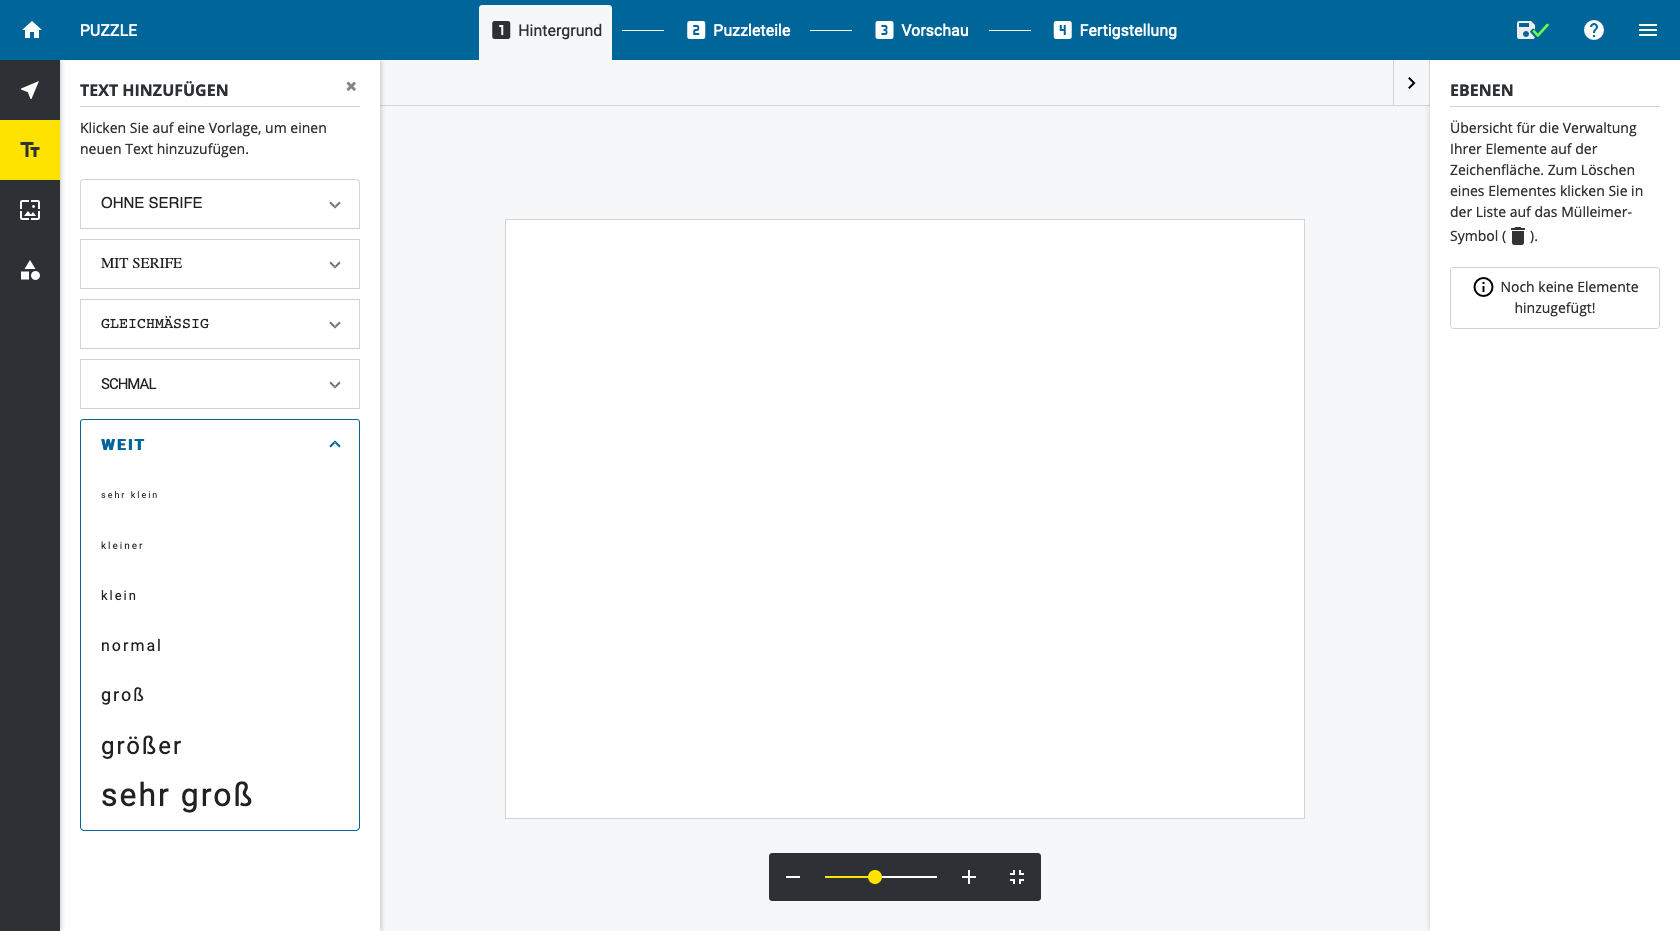Viewport: 1680px width, 931px height.
Task: Click the home icon in top bar
Action: click(32, 30)
